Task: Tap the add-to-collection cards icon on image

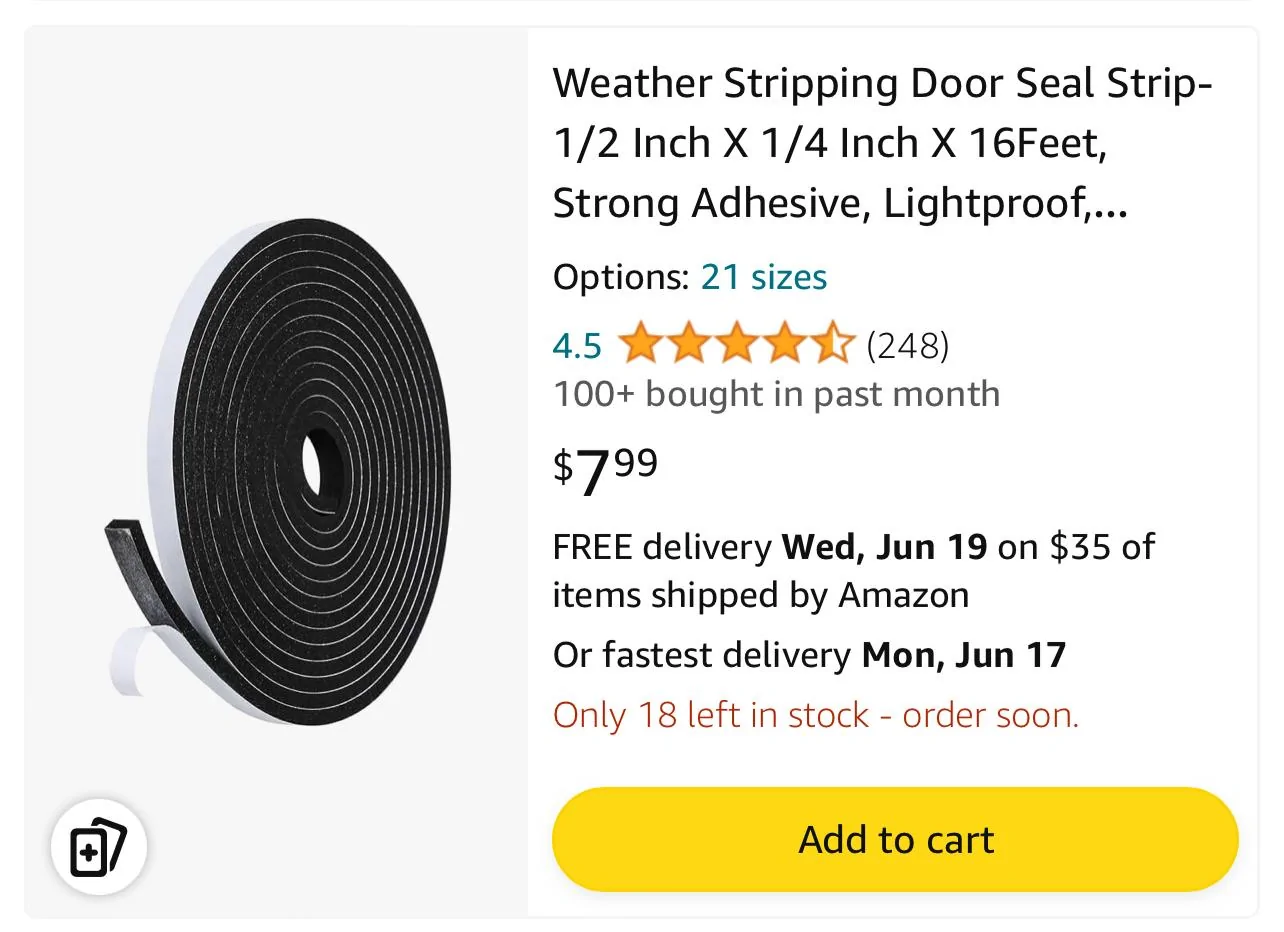Action: point(98,847)
